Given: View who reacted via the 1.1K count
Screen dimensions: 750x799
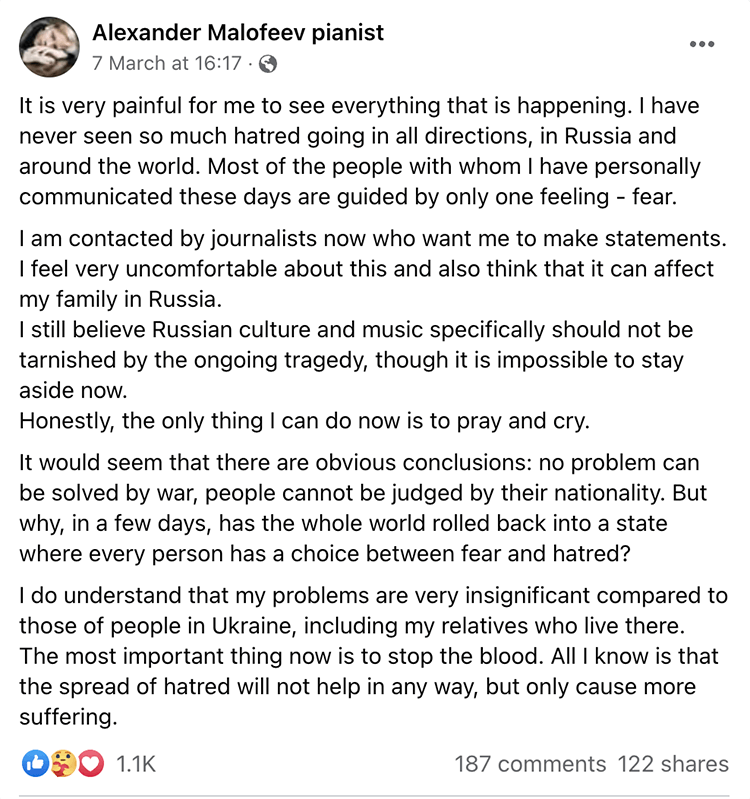Looking at the screenshot, I should [136, 764].
